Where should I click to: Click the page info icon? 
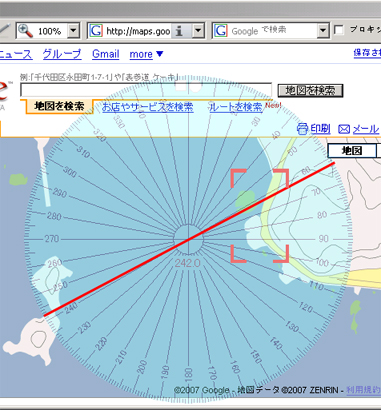click(180, 31)
